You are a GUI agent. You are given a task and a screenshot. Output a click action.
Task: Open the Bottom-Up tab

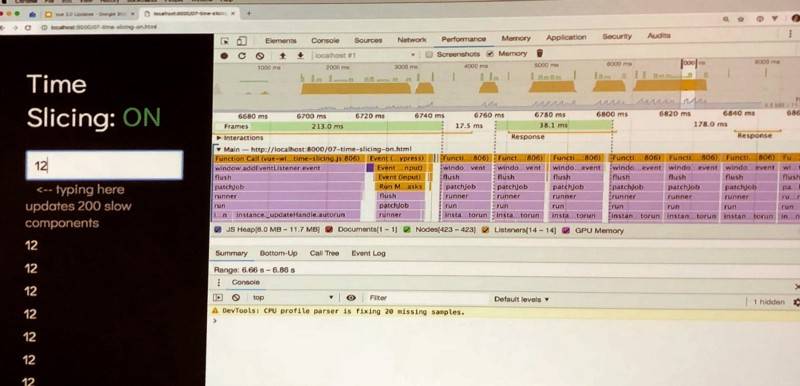[x=279, y=253]
